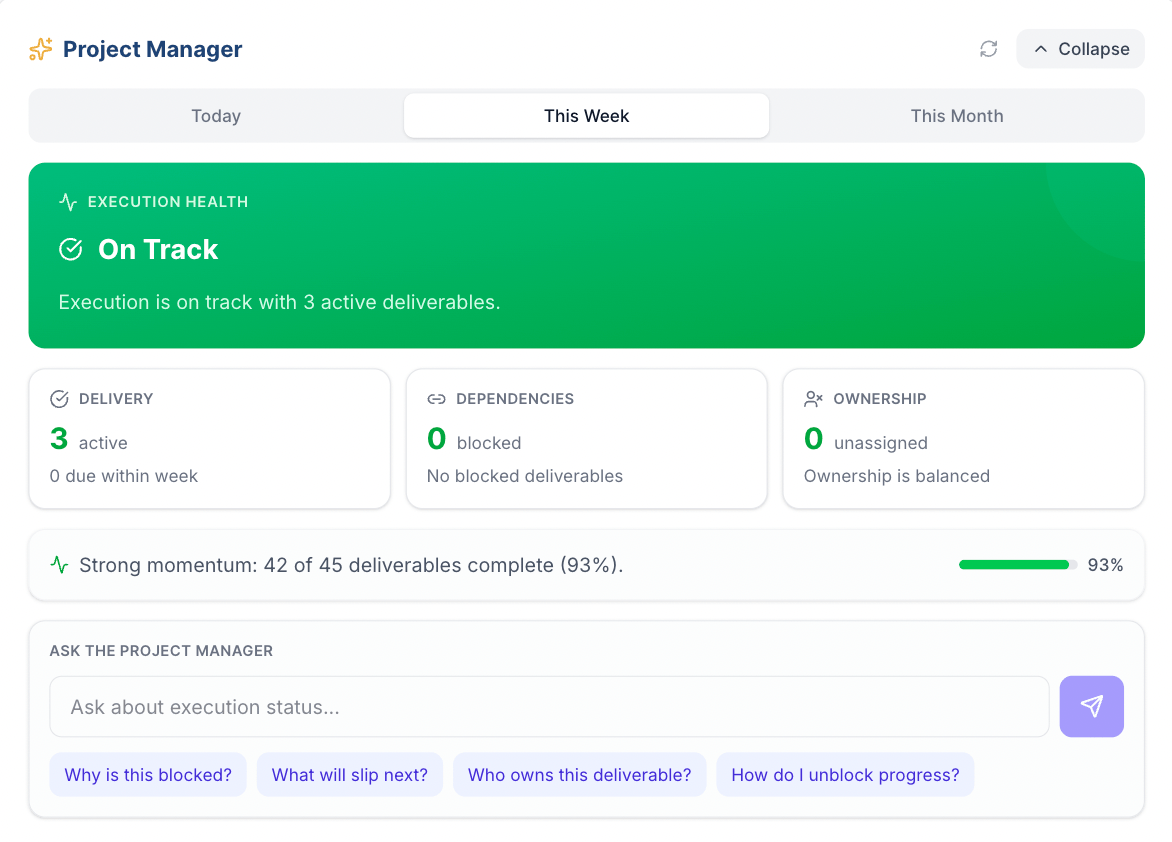Click the person icon on the Ownership card

814,397
